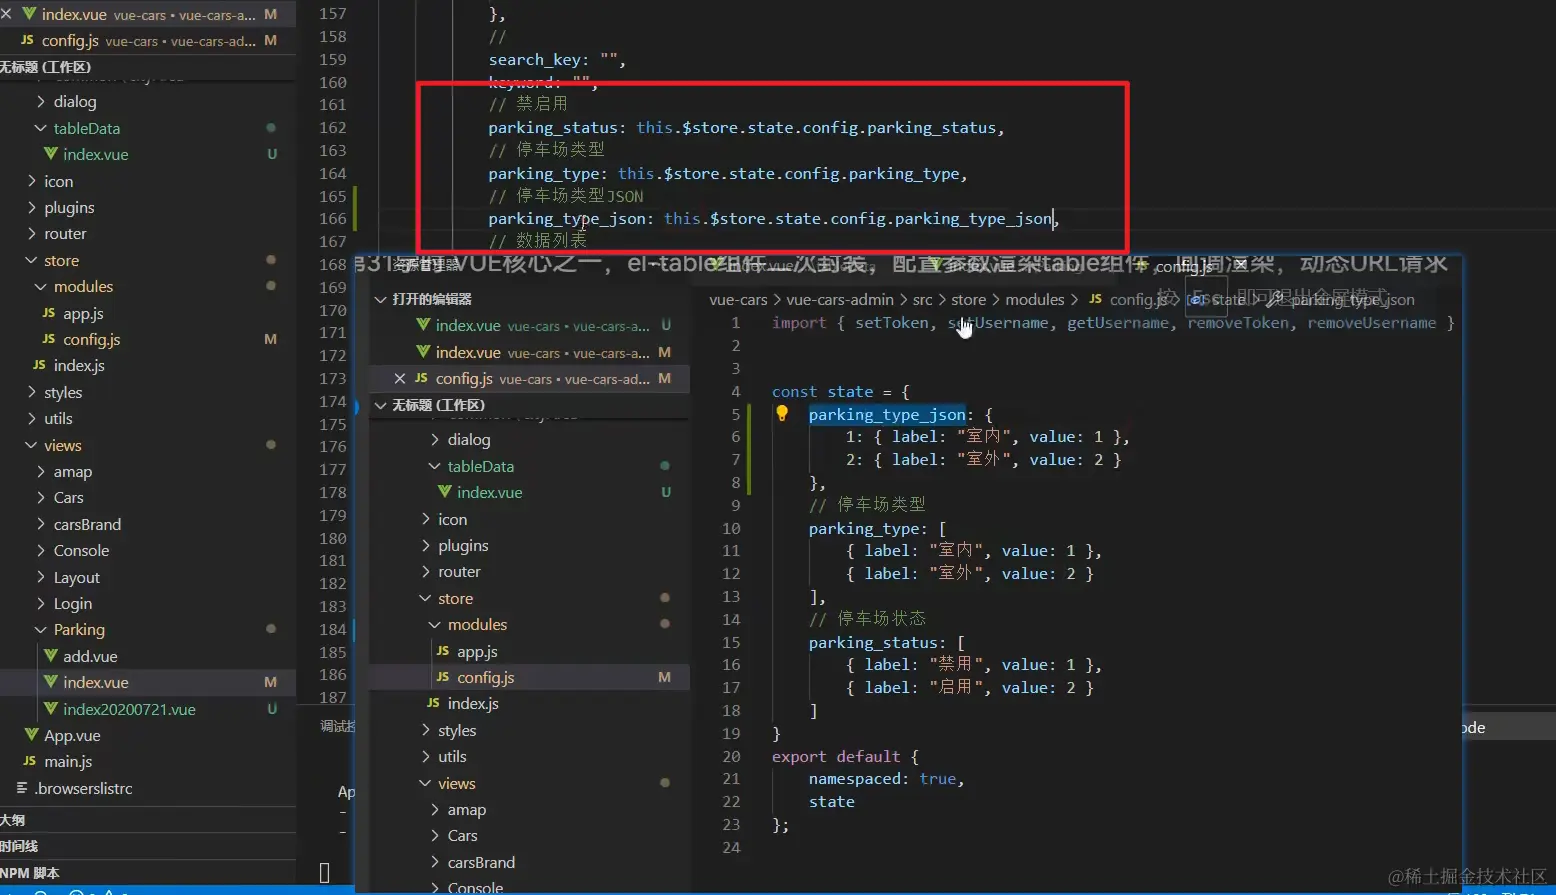
Task: Open the carsBrand folder in front explorer
Action: point(481,862)
